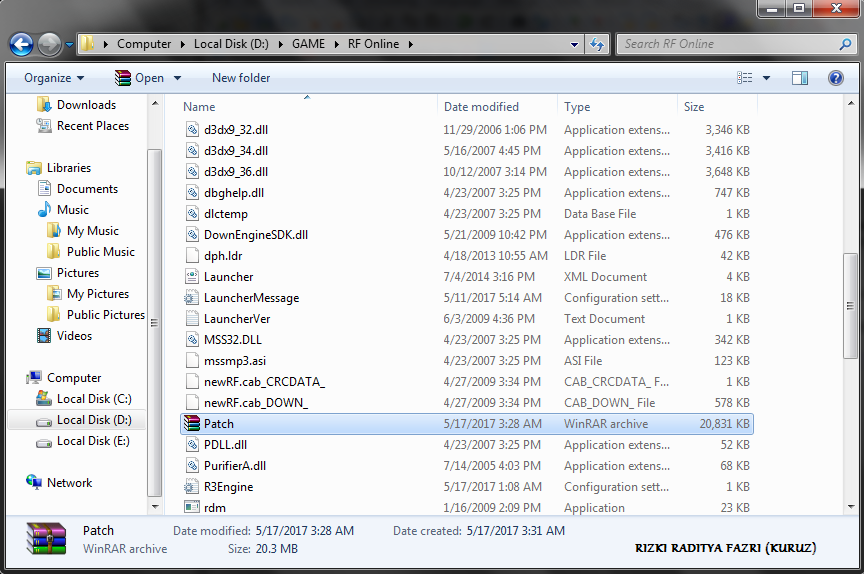Select Public Music folder in the sidebar
The width and height of the screenshot is (864, 574).
pyautogui.click(x=100, y=252)
